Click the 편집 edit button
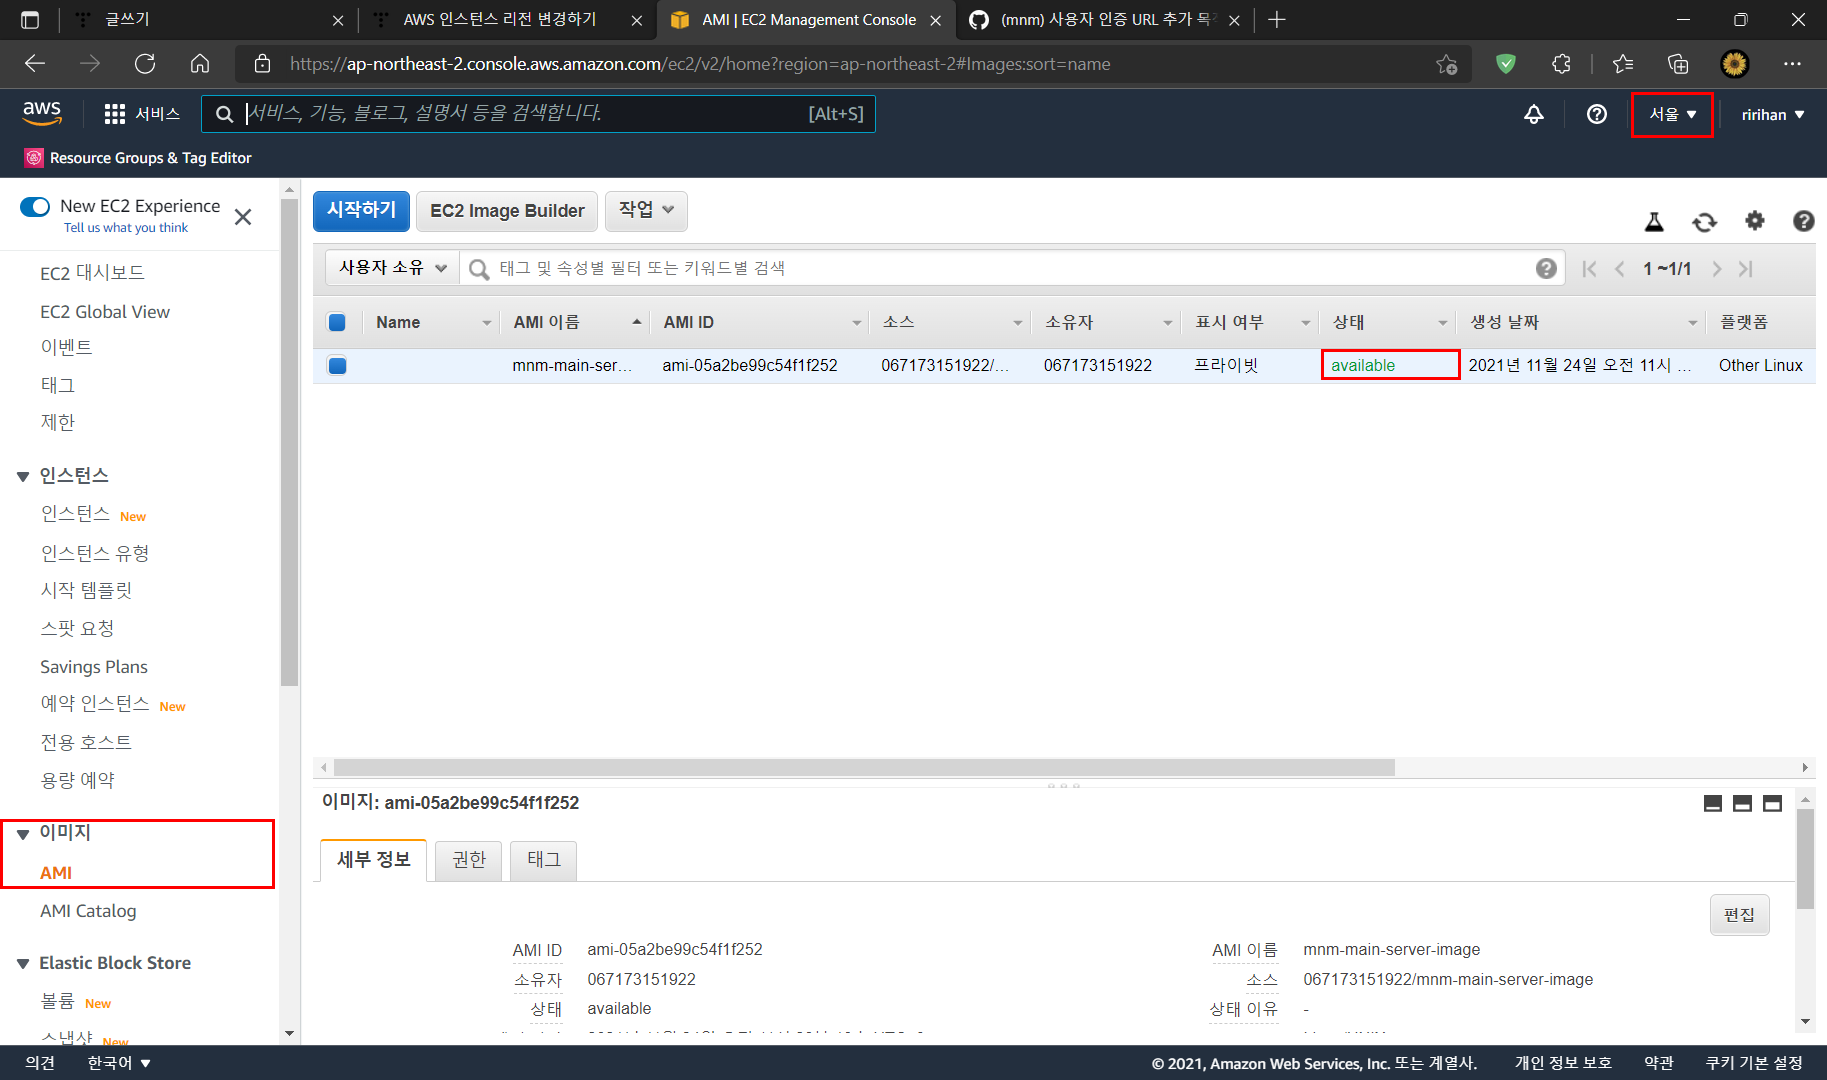 (1739, 915)
